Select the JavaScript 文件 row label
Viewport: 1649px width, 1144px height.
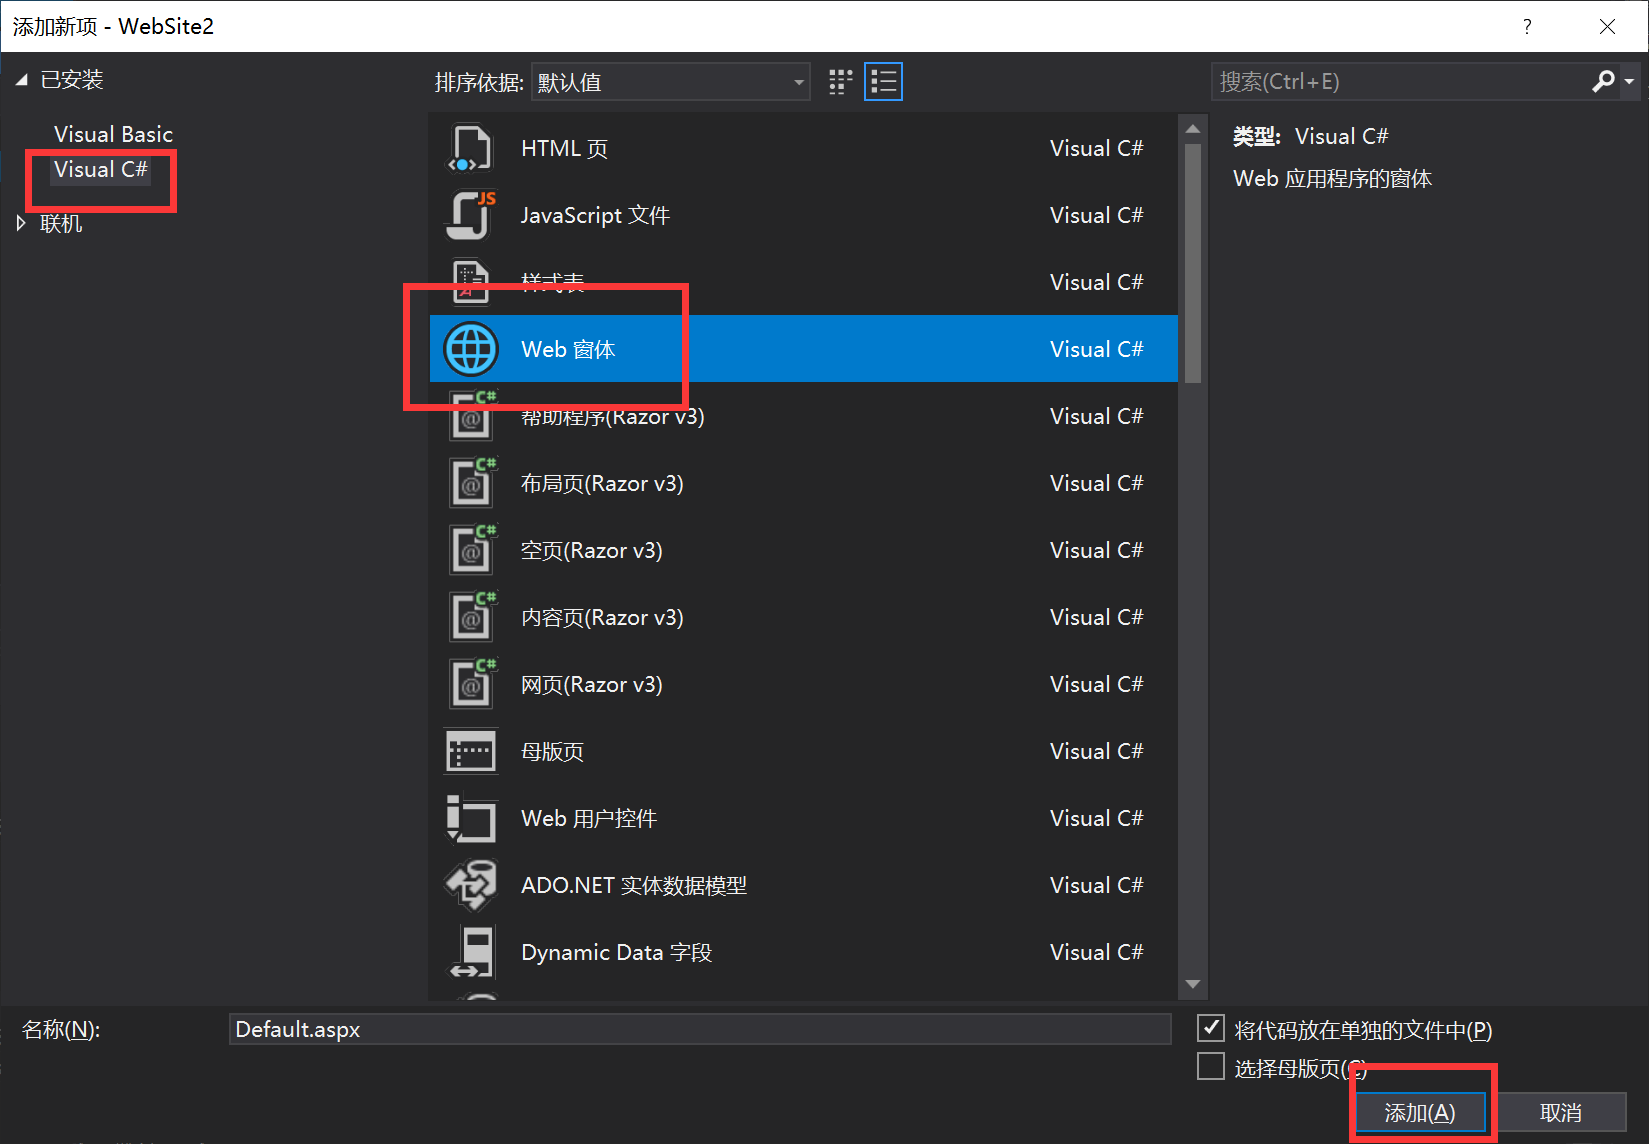pyautogui.click(x=595, y=215)
